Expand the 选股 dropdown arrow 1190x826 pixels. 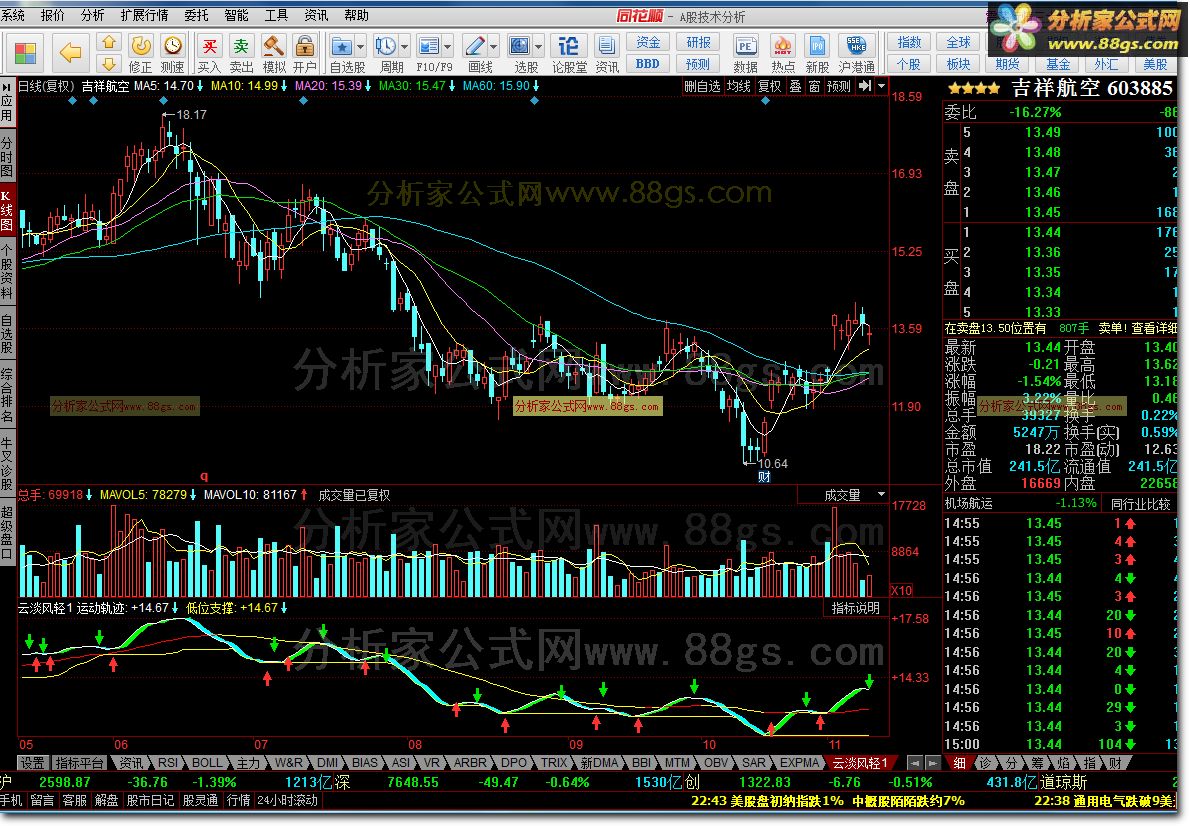point(539,46)
